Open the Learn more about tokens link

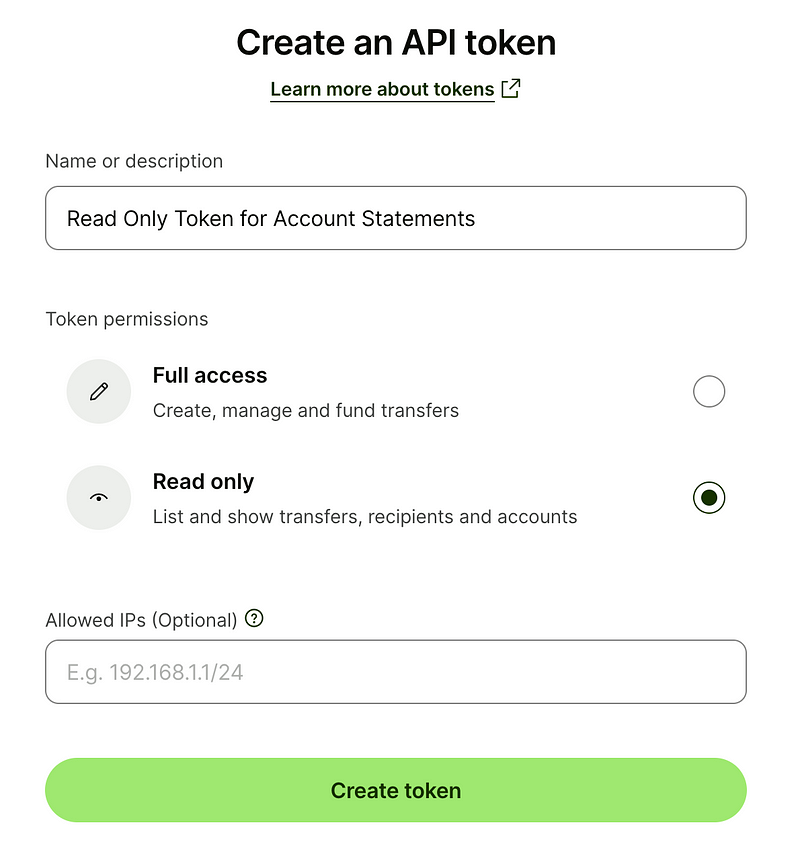pos(382,89)
